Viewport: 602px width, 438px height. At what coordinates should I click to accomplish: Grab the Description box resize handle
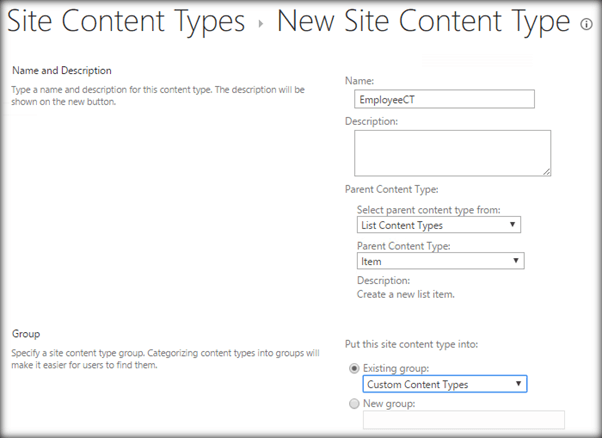pos(547,172)
